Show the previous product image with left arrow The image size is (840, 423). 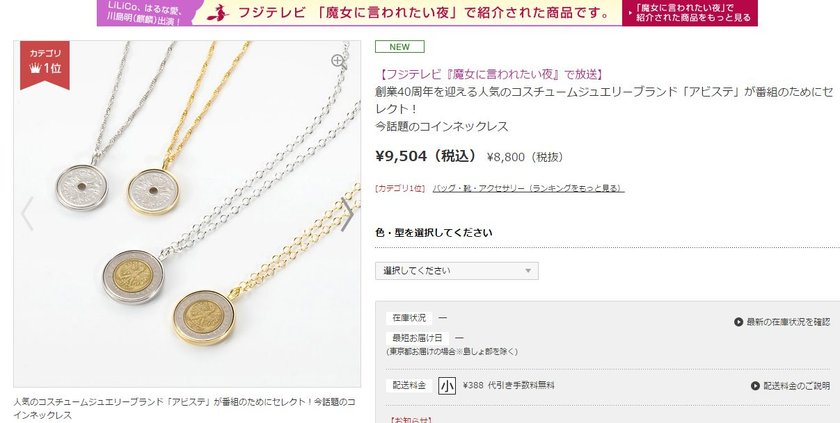(x=27, y=213)
